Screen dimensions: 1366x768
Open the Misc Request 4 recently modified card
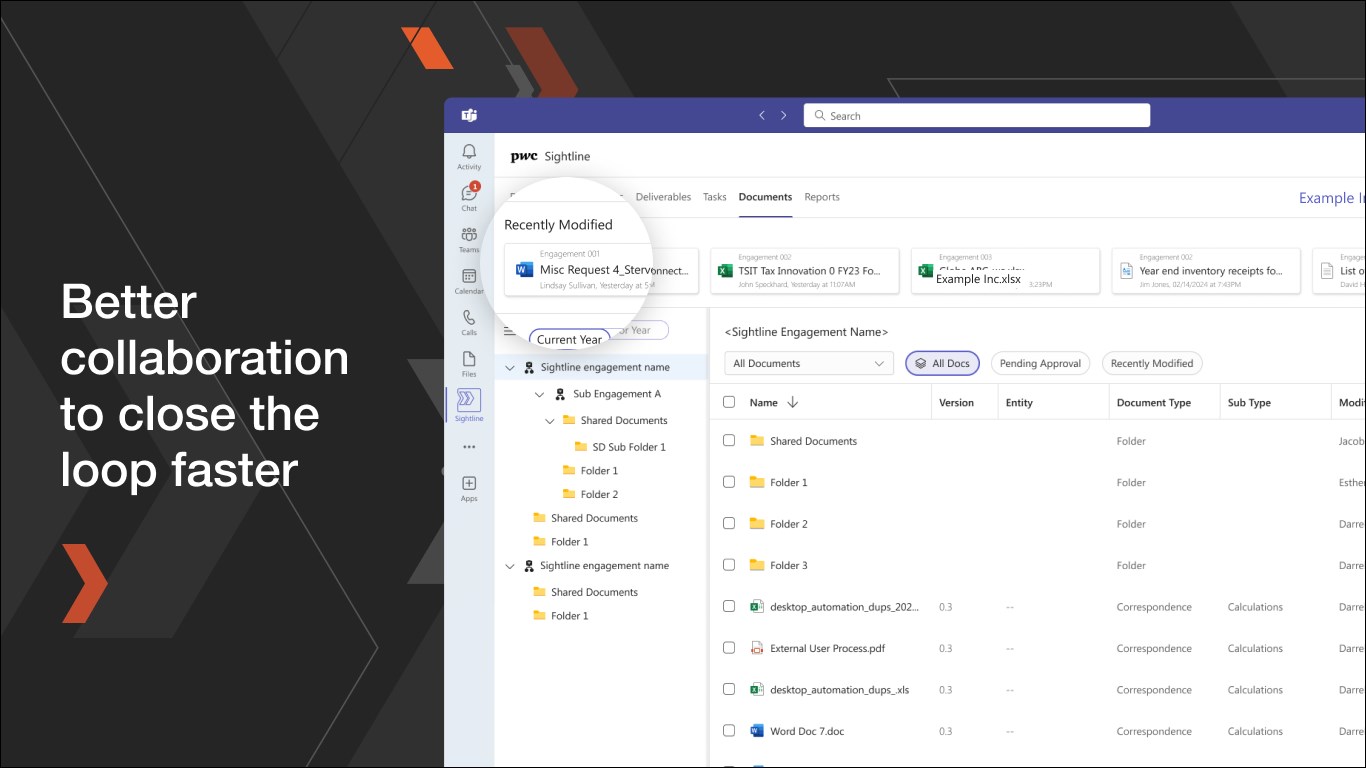pos(601,271)
